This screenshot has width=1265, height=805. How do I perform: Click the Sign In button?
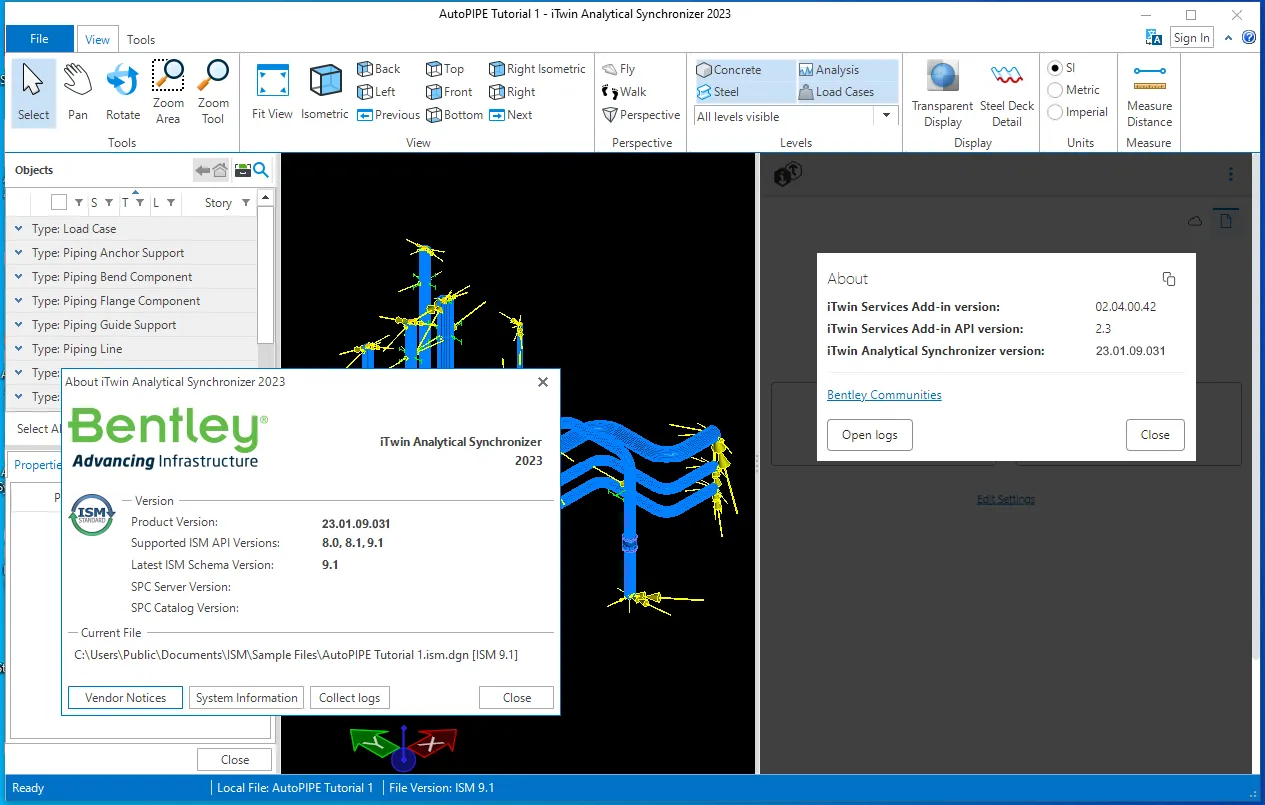pos(1191,38)
